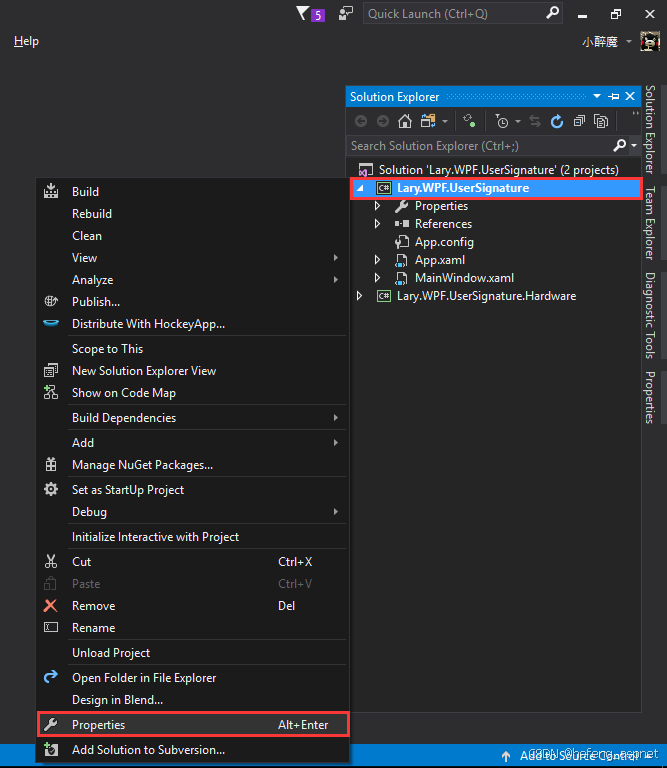Image resolution: width=667 pixels, height=768 pixels.
Task: Click the Sync with Active Document icon
Action: coord(469,121)
